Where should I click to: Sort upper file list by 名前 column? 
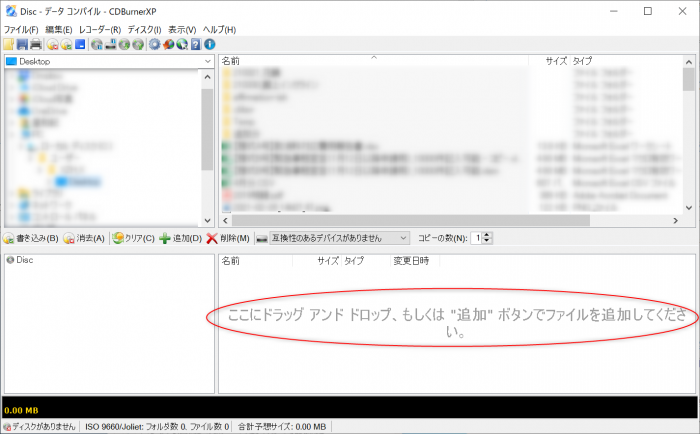coord(374,61)
